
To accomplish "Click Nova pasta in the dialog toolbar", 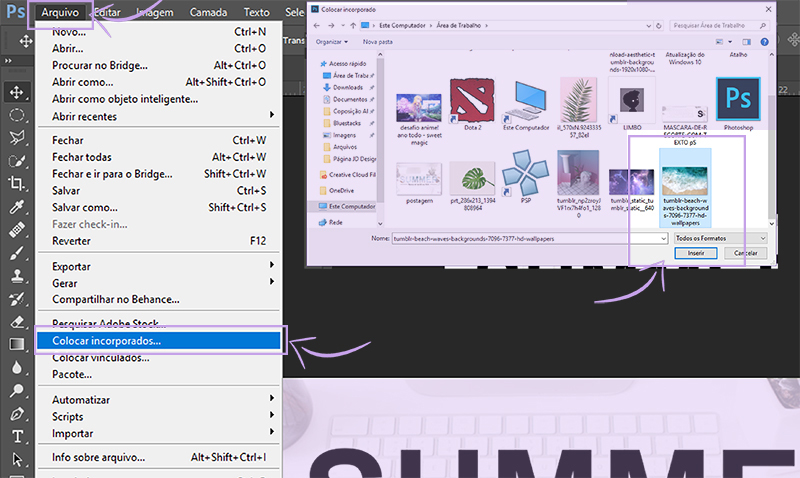I will coord(378,42).
